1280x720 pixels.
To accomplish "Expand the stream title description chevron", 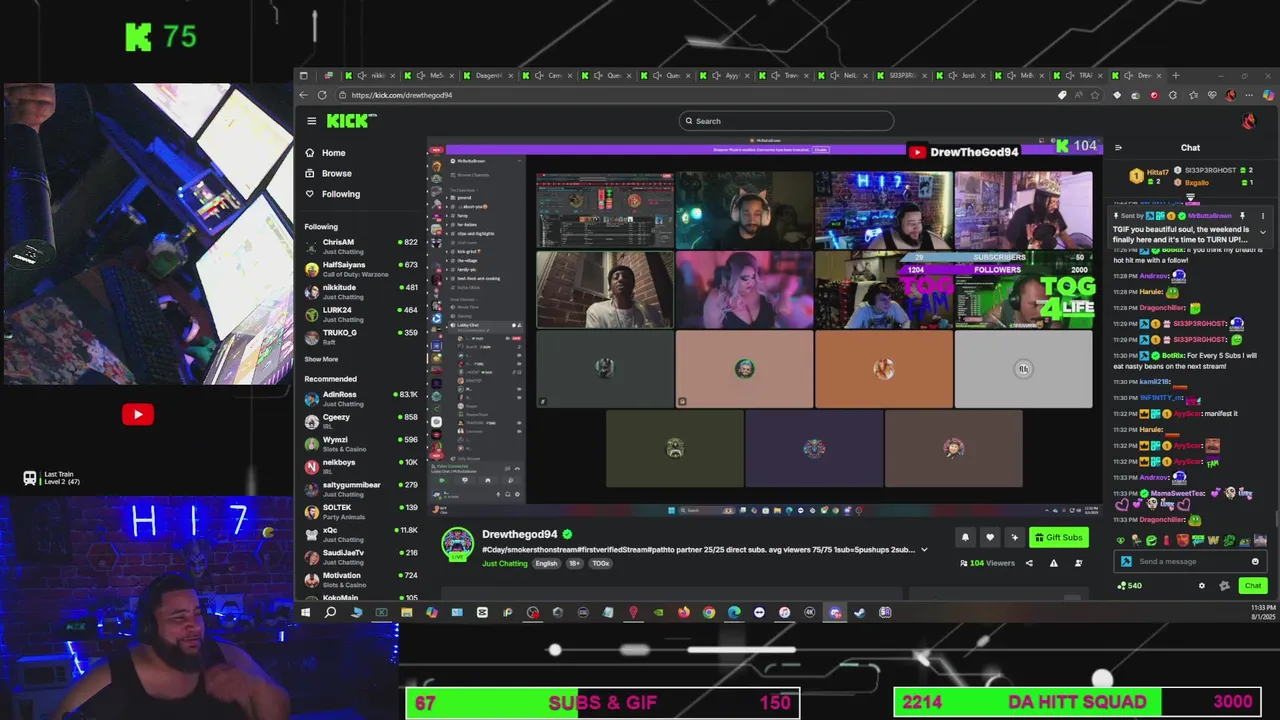I will tap(924, 549).
